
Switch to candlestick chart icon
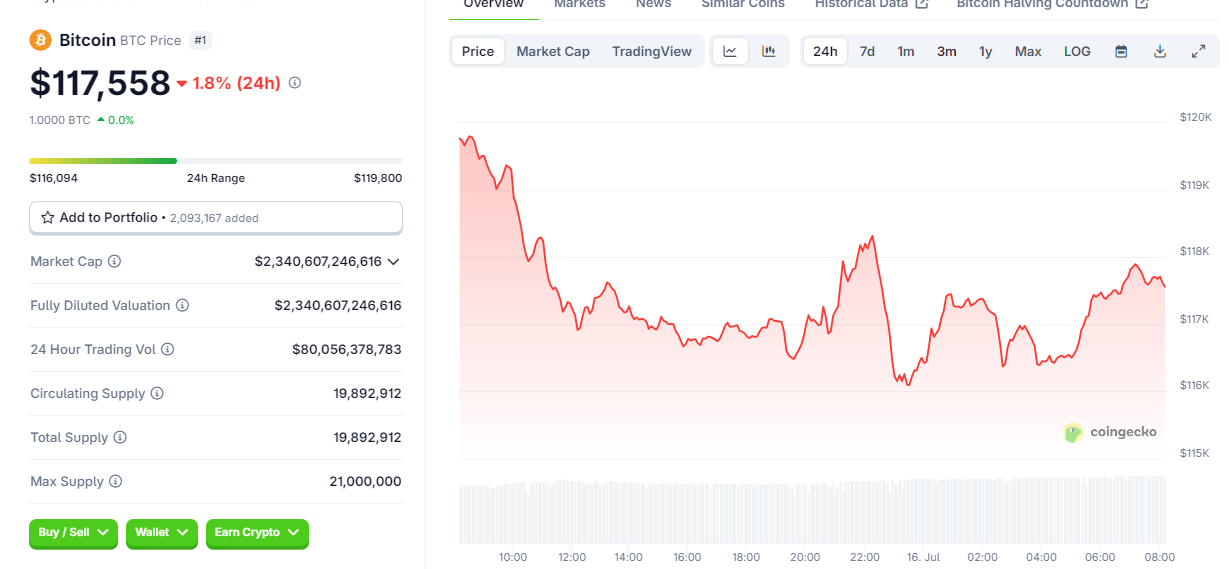coord(769,51)
